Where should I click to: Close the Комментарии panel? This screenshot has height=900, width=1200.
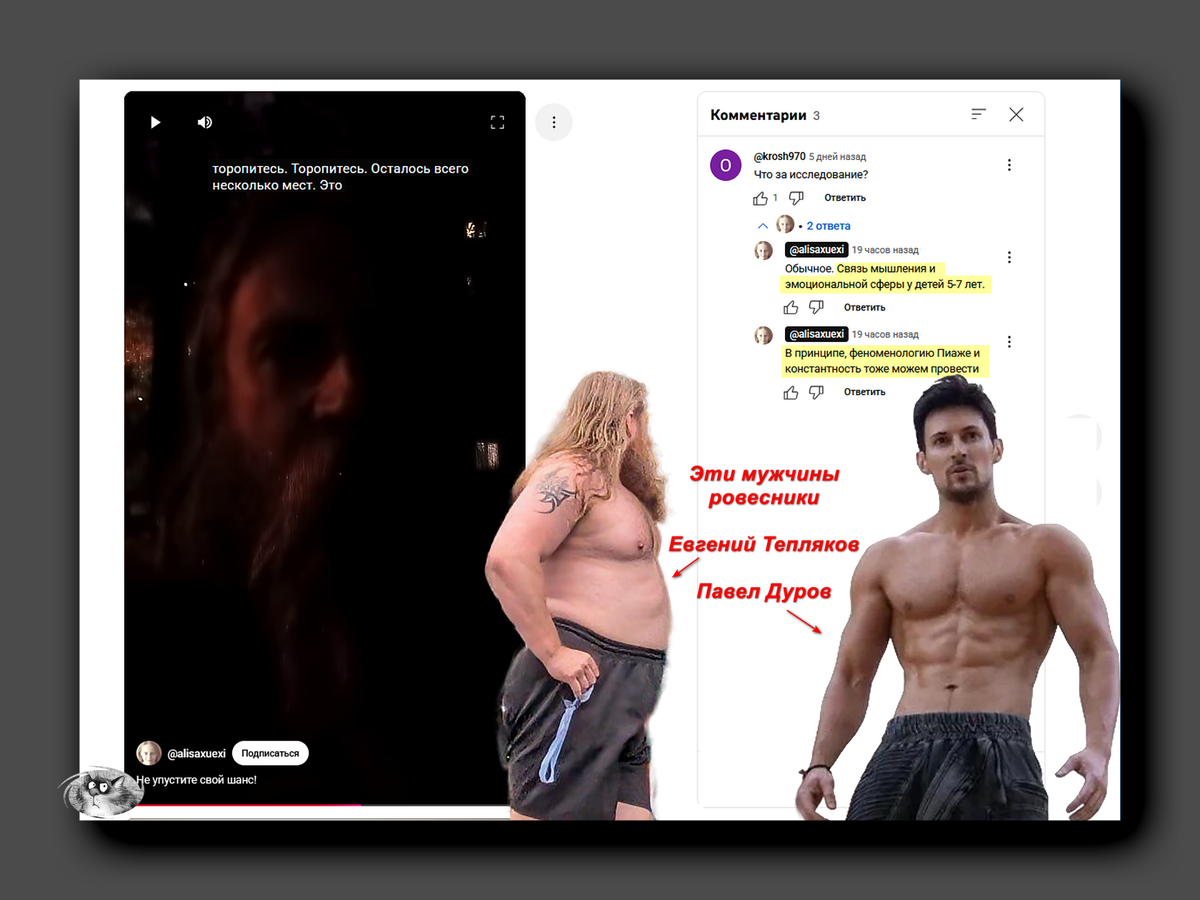(1016, 115)
